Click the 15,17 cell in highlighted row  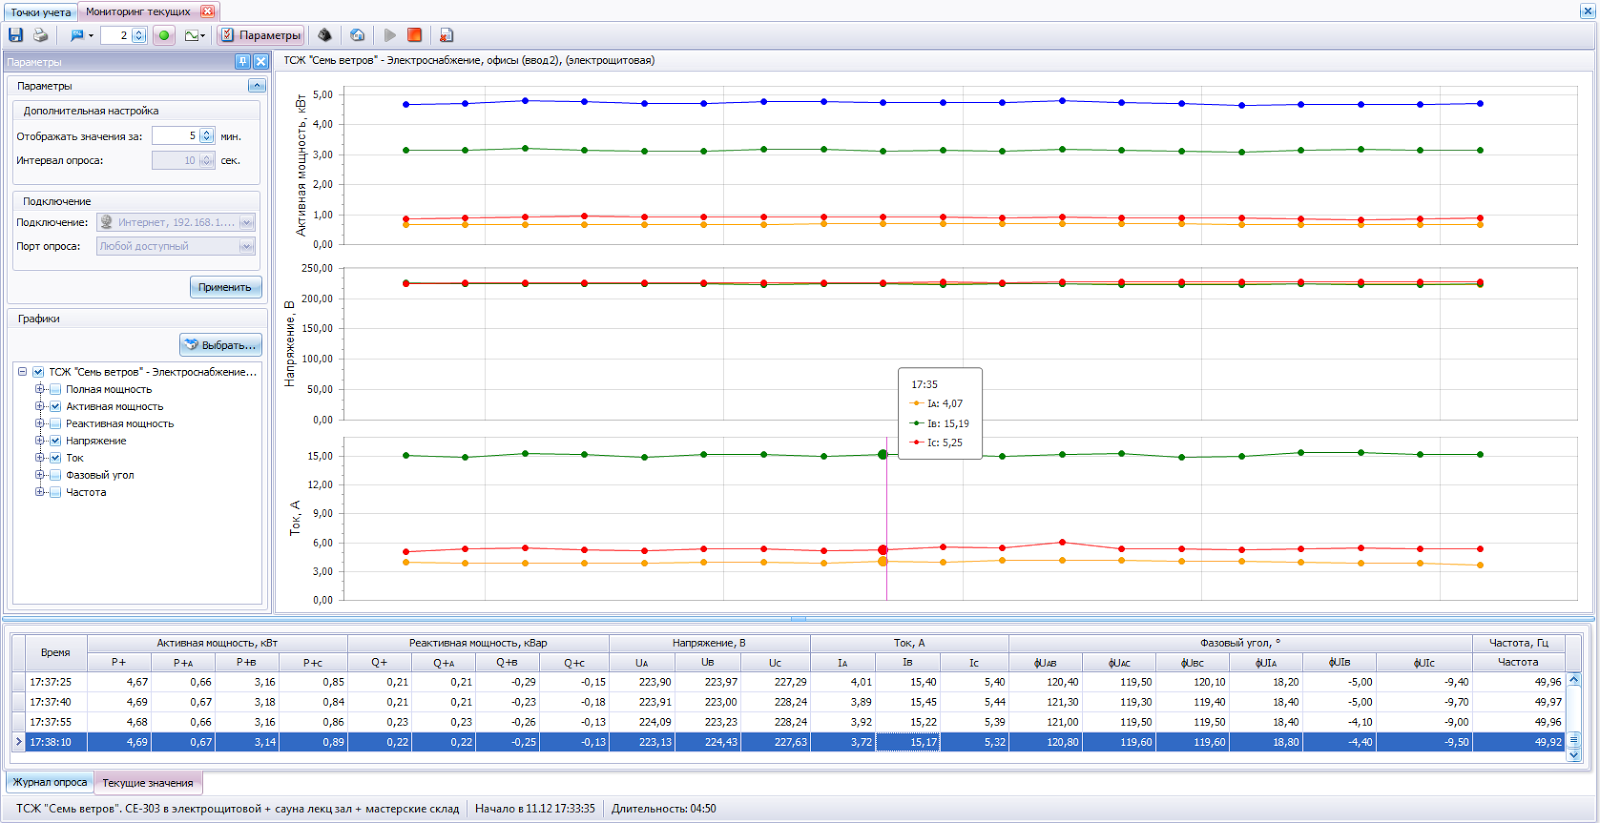[x=908, y=742]
